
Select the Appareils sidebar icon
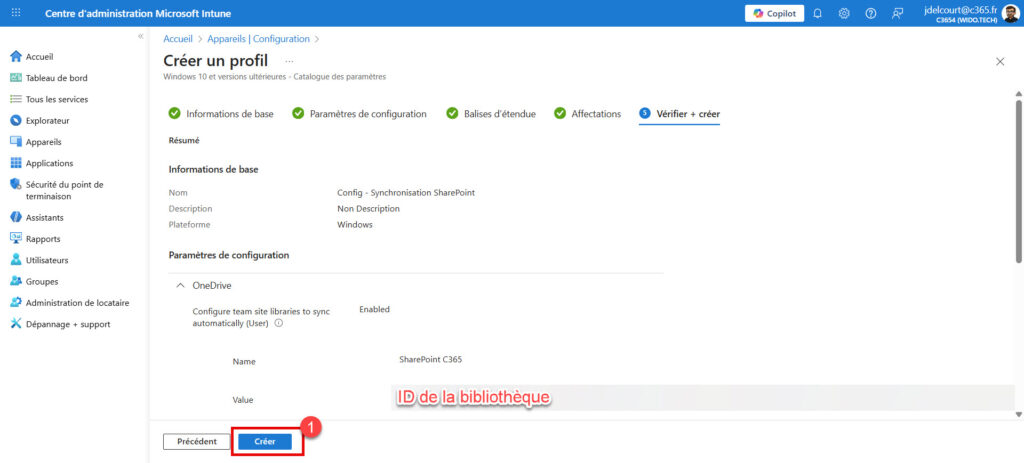pyautogui.click(x=16, y=142)
